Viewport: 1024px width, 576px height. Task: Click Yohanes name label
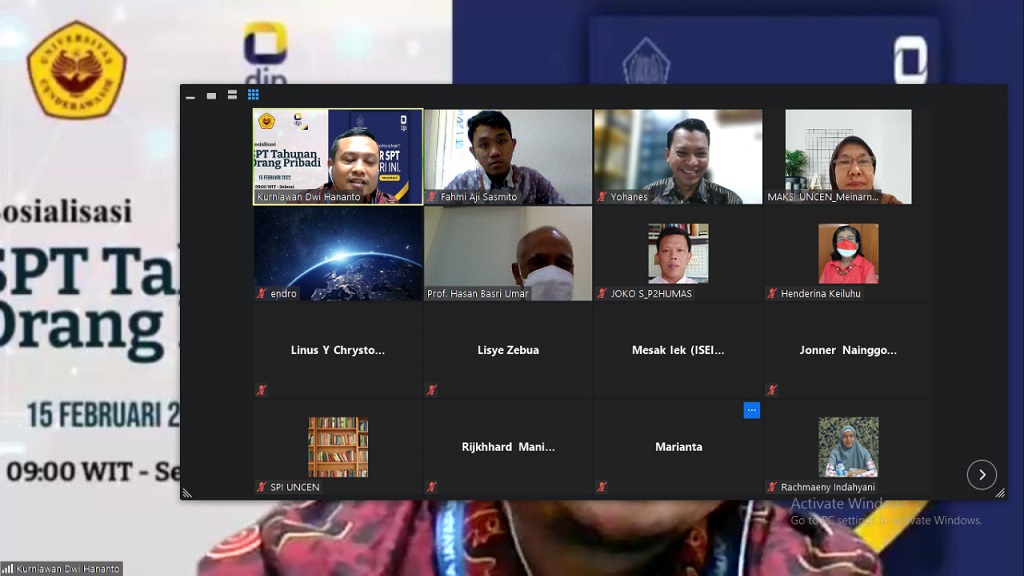(629, 197)
